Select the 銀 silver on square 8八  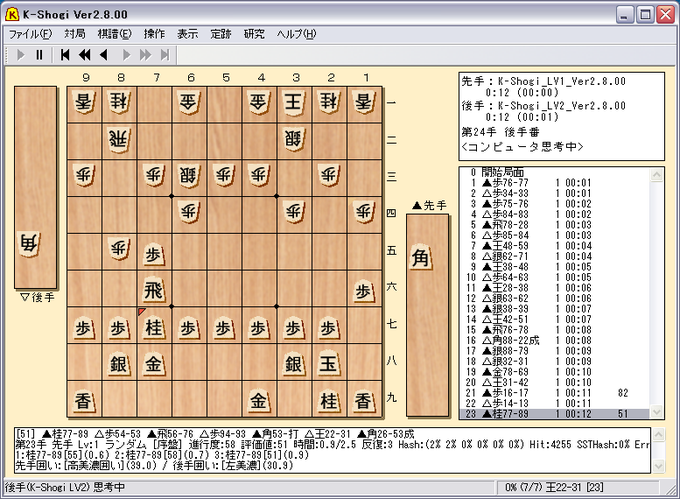point(118,364)
